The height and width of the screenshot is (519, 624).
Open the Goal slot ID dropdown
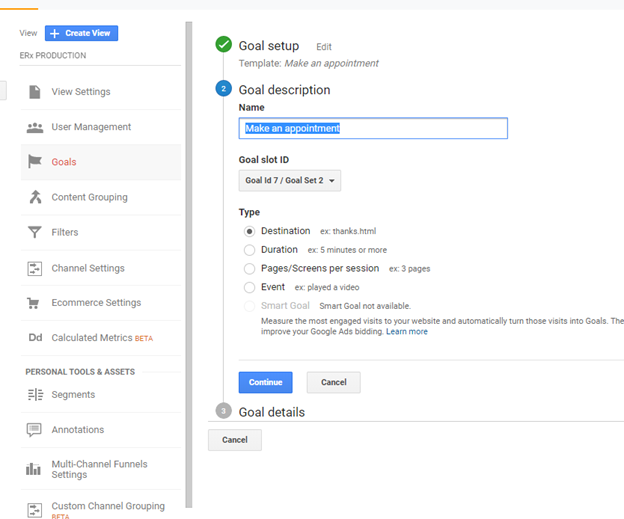290,181
